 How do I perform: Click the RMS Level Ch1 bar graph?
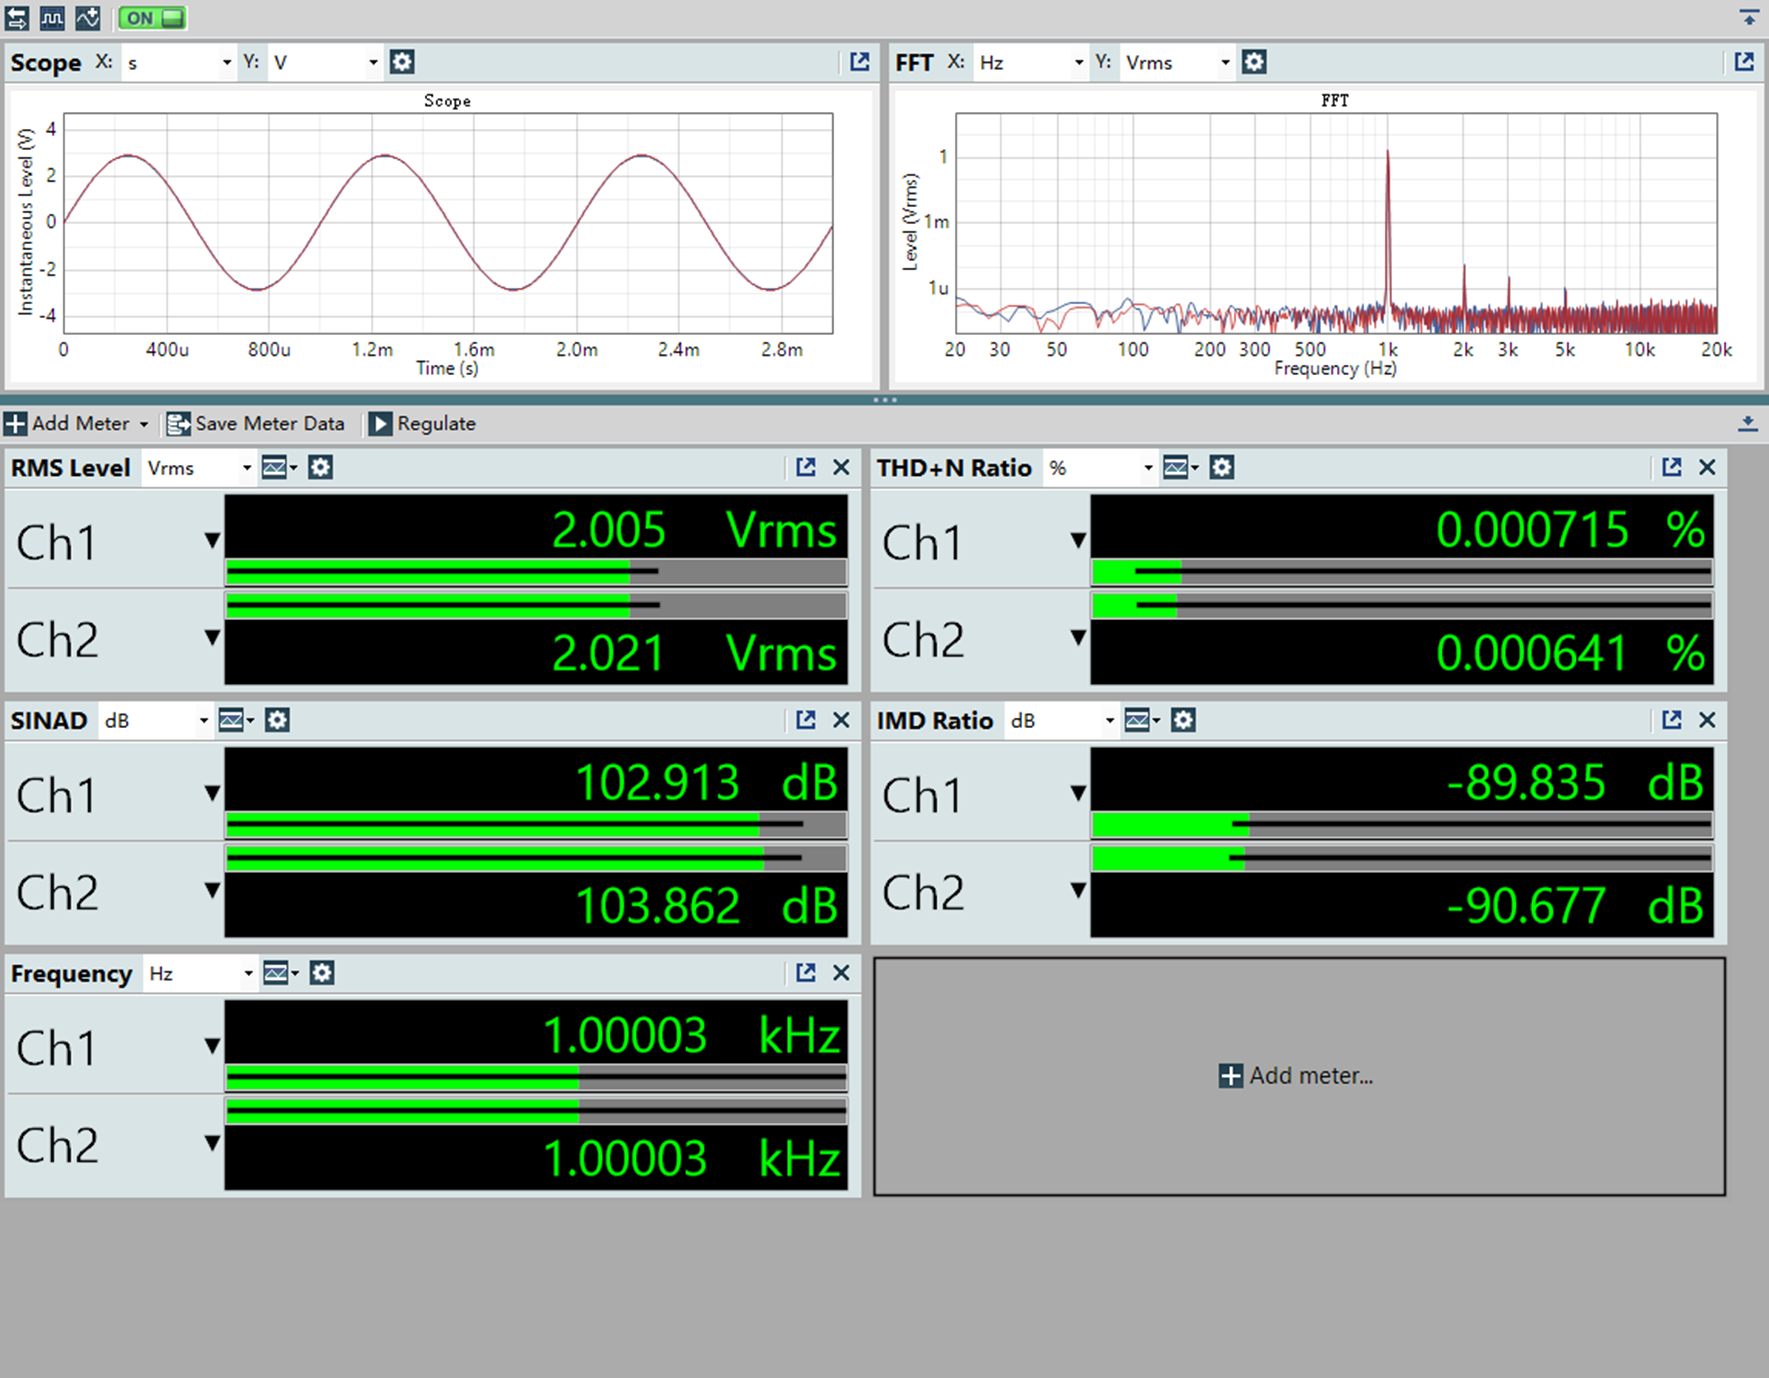[535, 572]
